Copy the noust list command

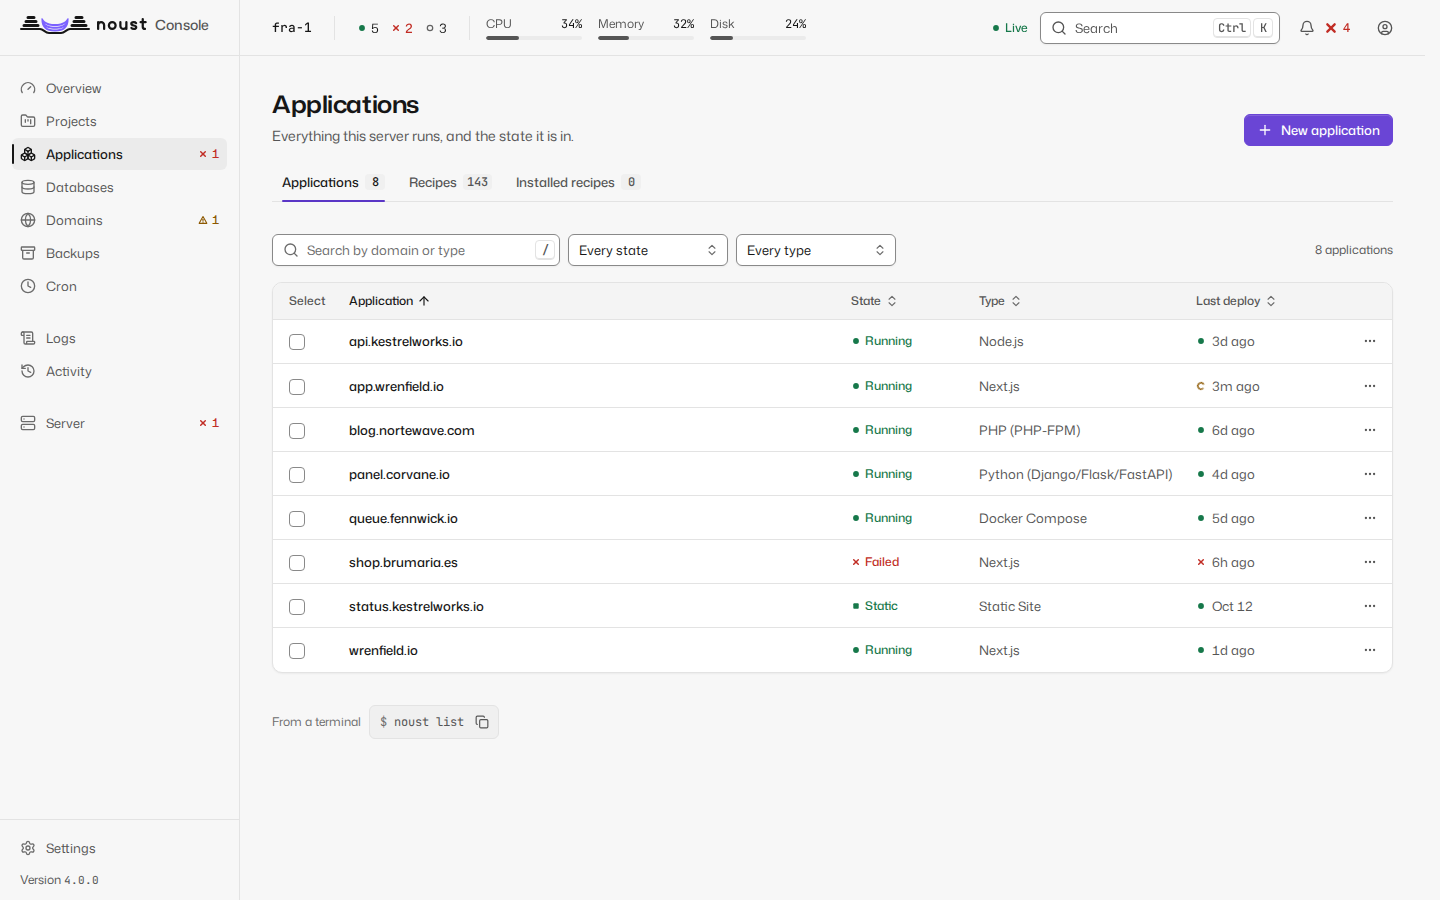click(x=482, y=722)
